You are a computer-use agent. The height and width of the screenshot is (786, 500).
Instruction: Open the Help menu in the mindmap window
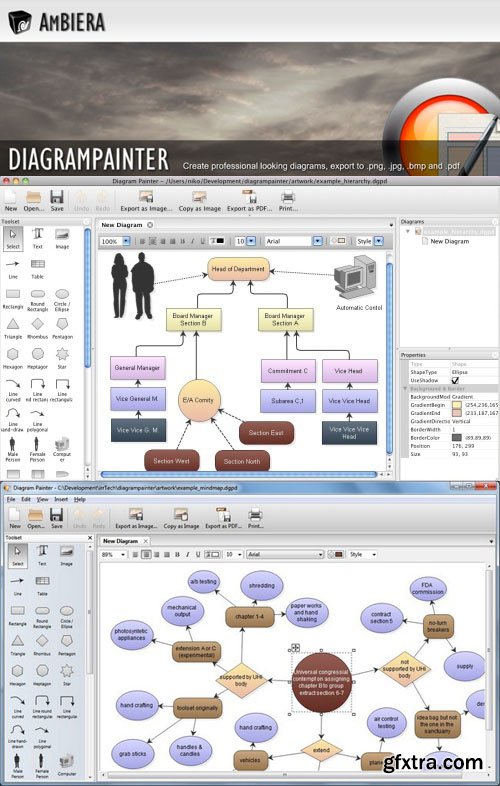[x=80, y=499]
